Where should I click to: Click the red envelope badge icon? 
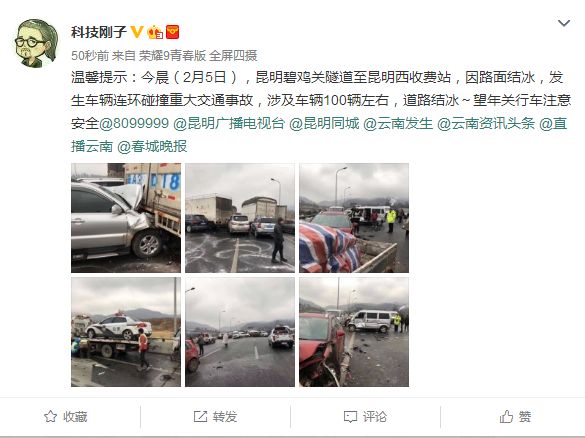[x=172, y=32]
